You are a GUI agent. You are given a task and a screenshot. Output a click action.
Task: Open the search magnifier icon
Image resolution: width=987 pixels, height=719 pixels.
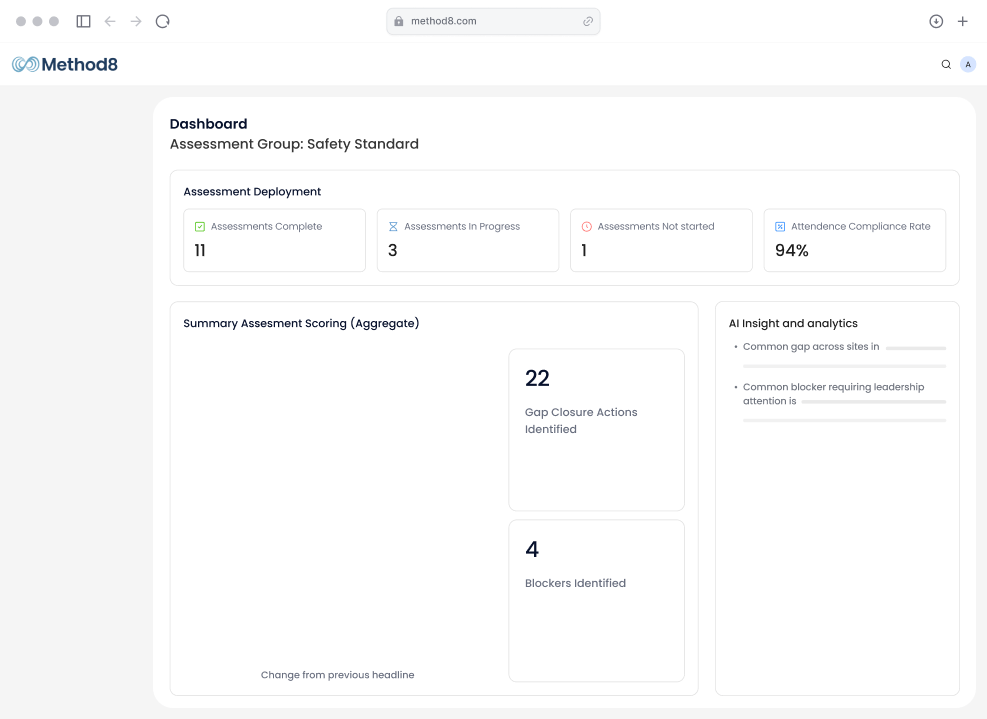coord(946,64)
